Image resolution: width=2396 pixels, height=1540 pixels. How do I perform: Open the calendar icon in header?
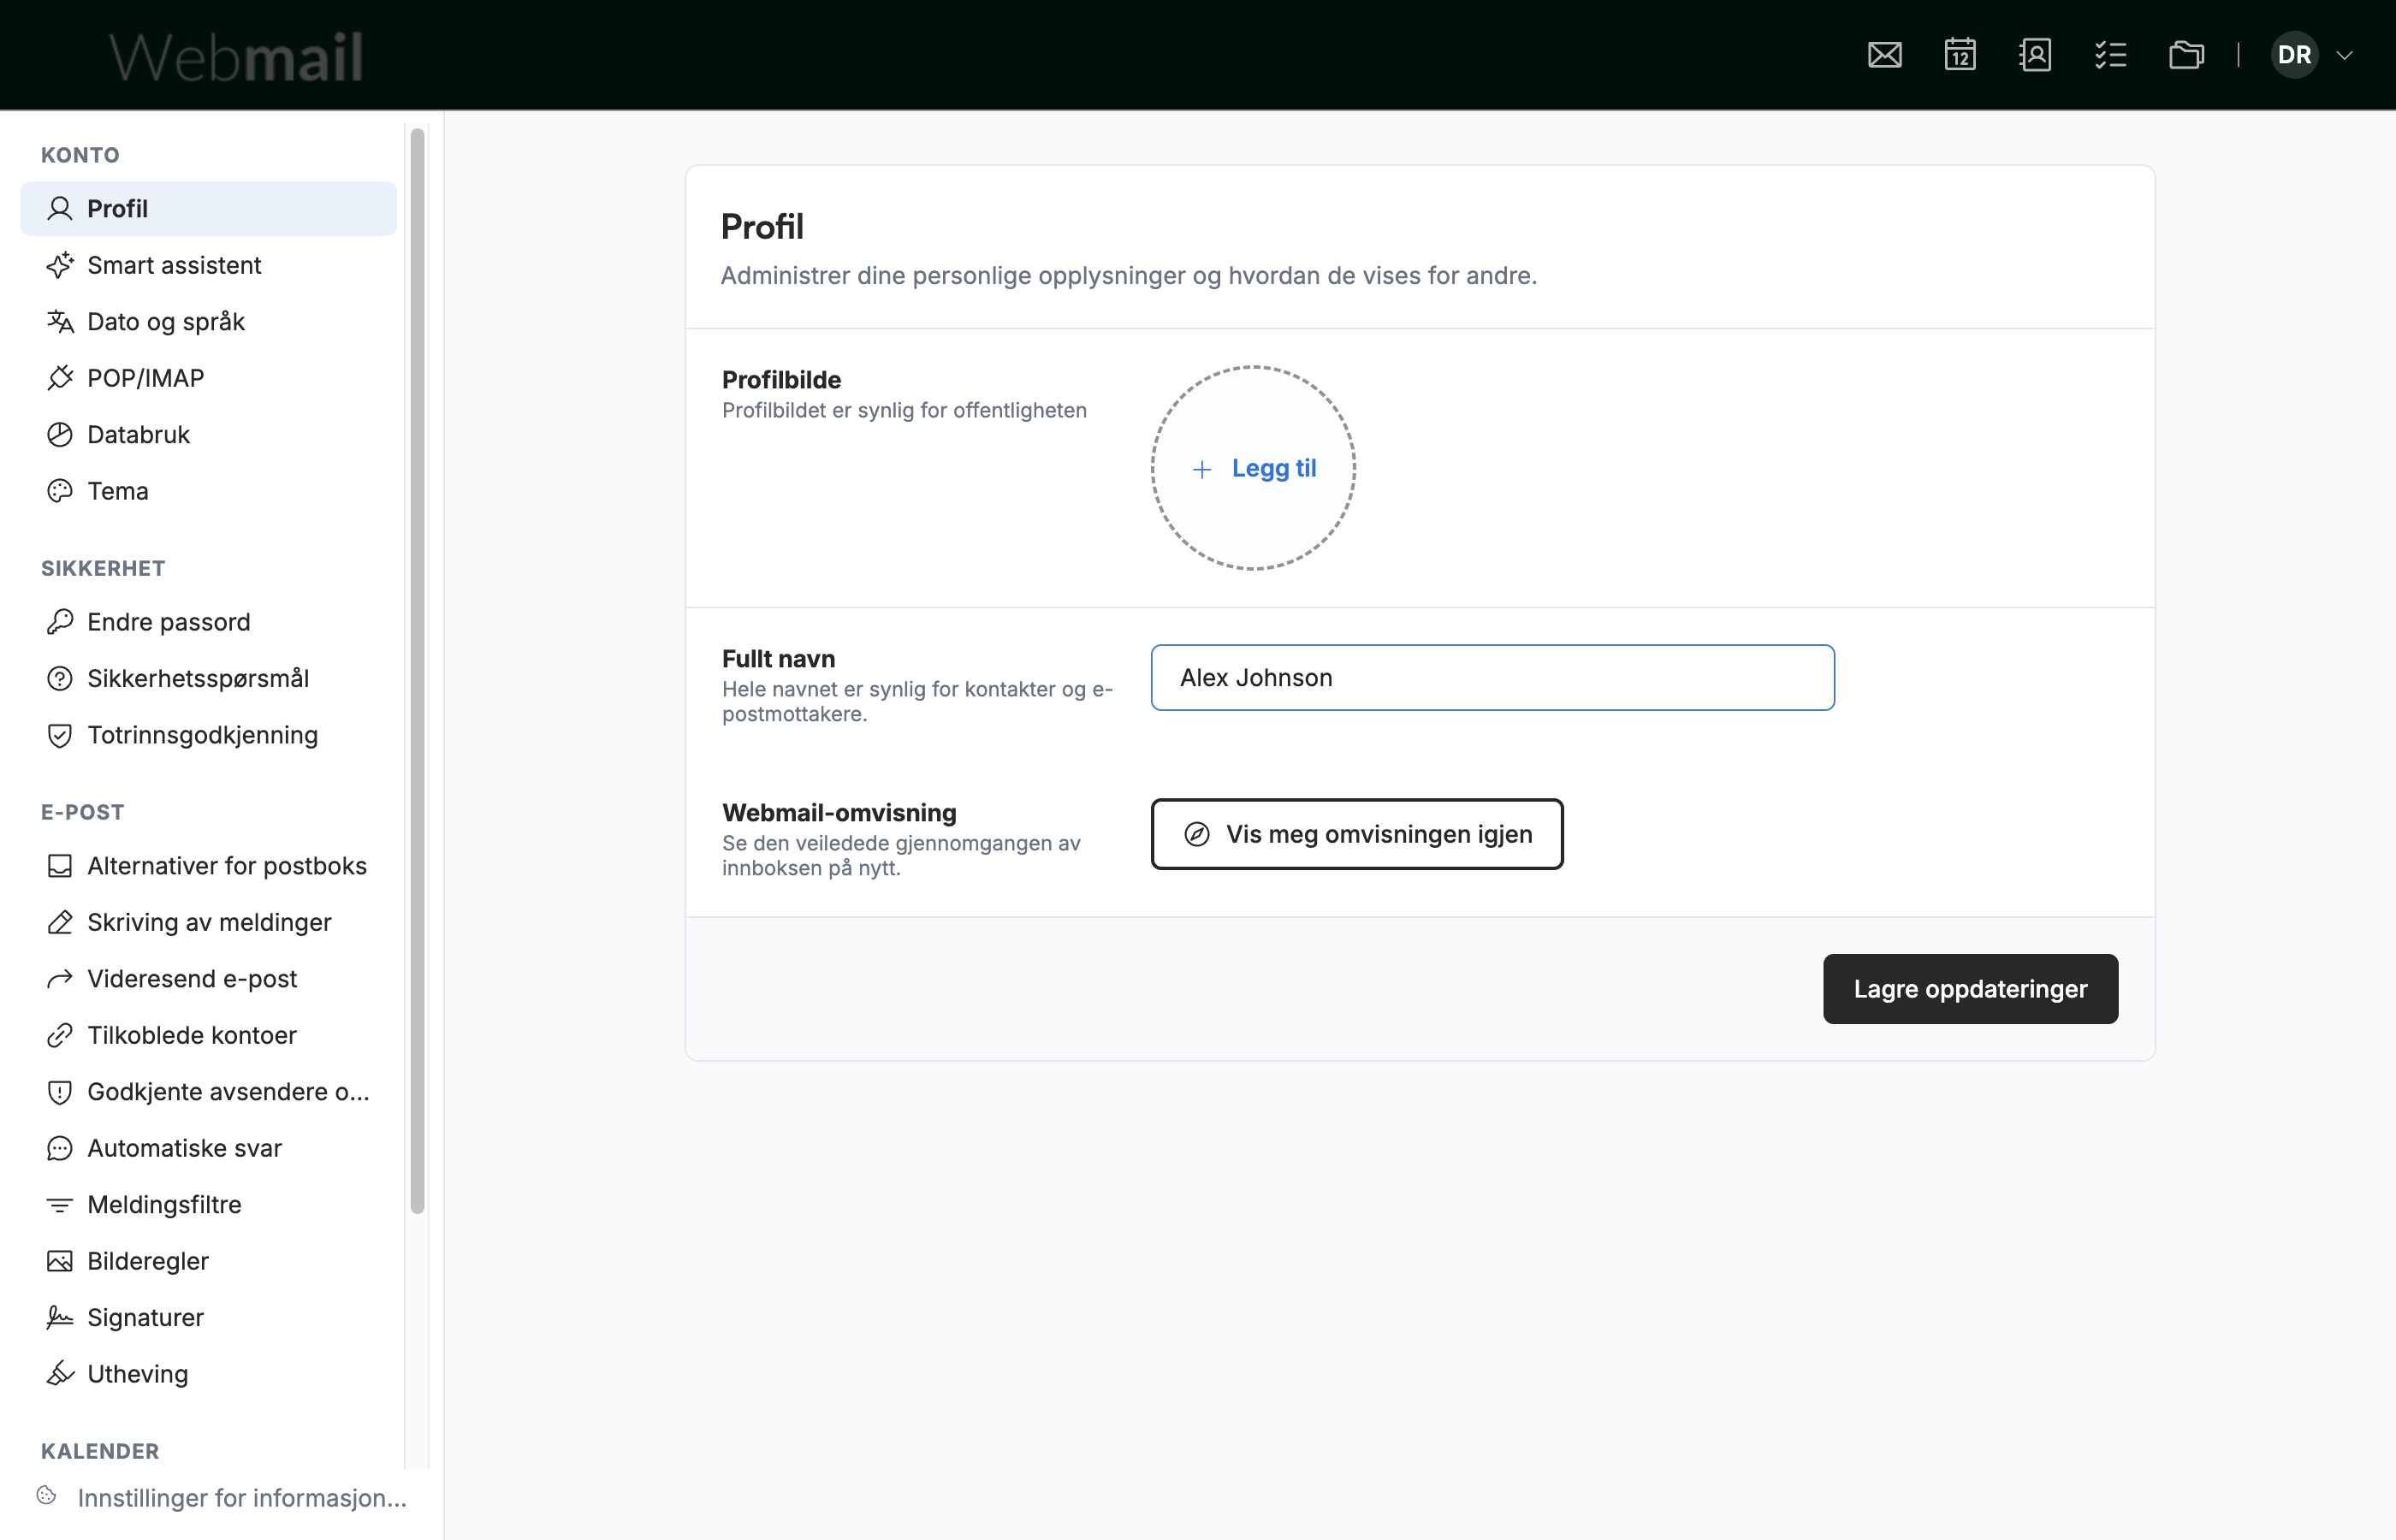pyautogui.click(x=1960, y=55)
